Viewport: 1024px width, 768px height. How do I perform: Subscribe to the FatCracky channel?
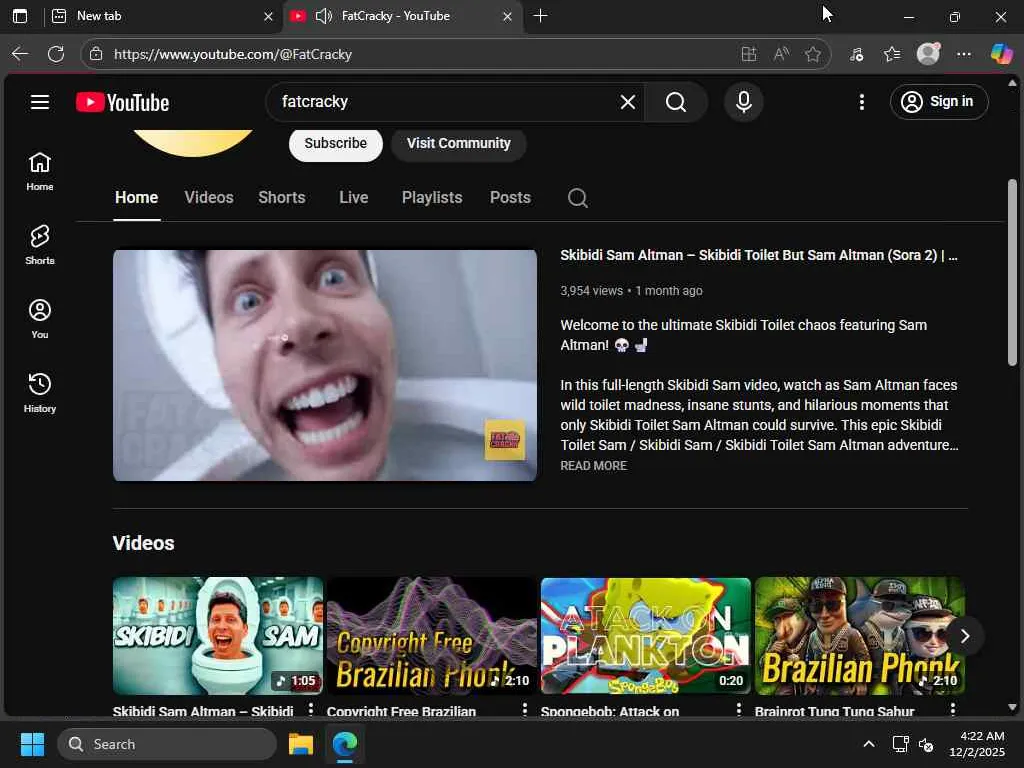coord(336,143)
